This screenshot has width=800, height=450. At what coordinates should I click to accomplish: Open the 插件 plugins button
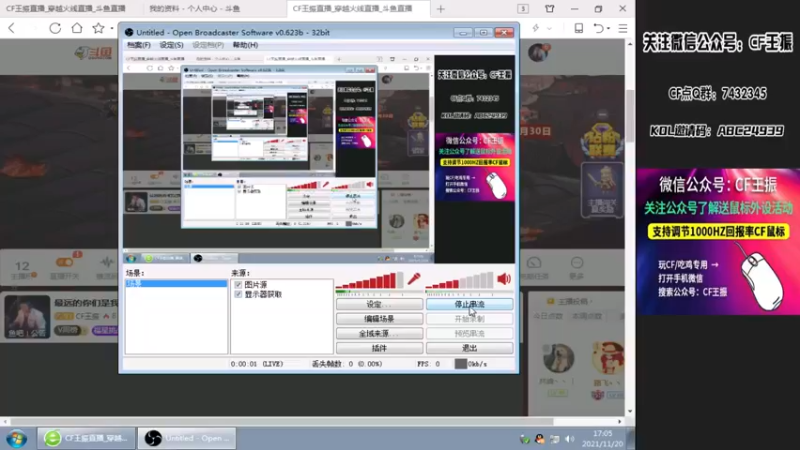pos(379,348)
